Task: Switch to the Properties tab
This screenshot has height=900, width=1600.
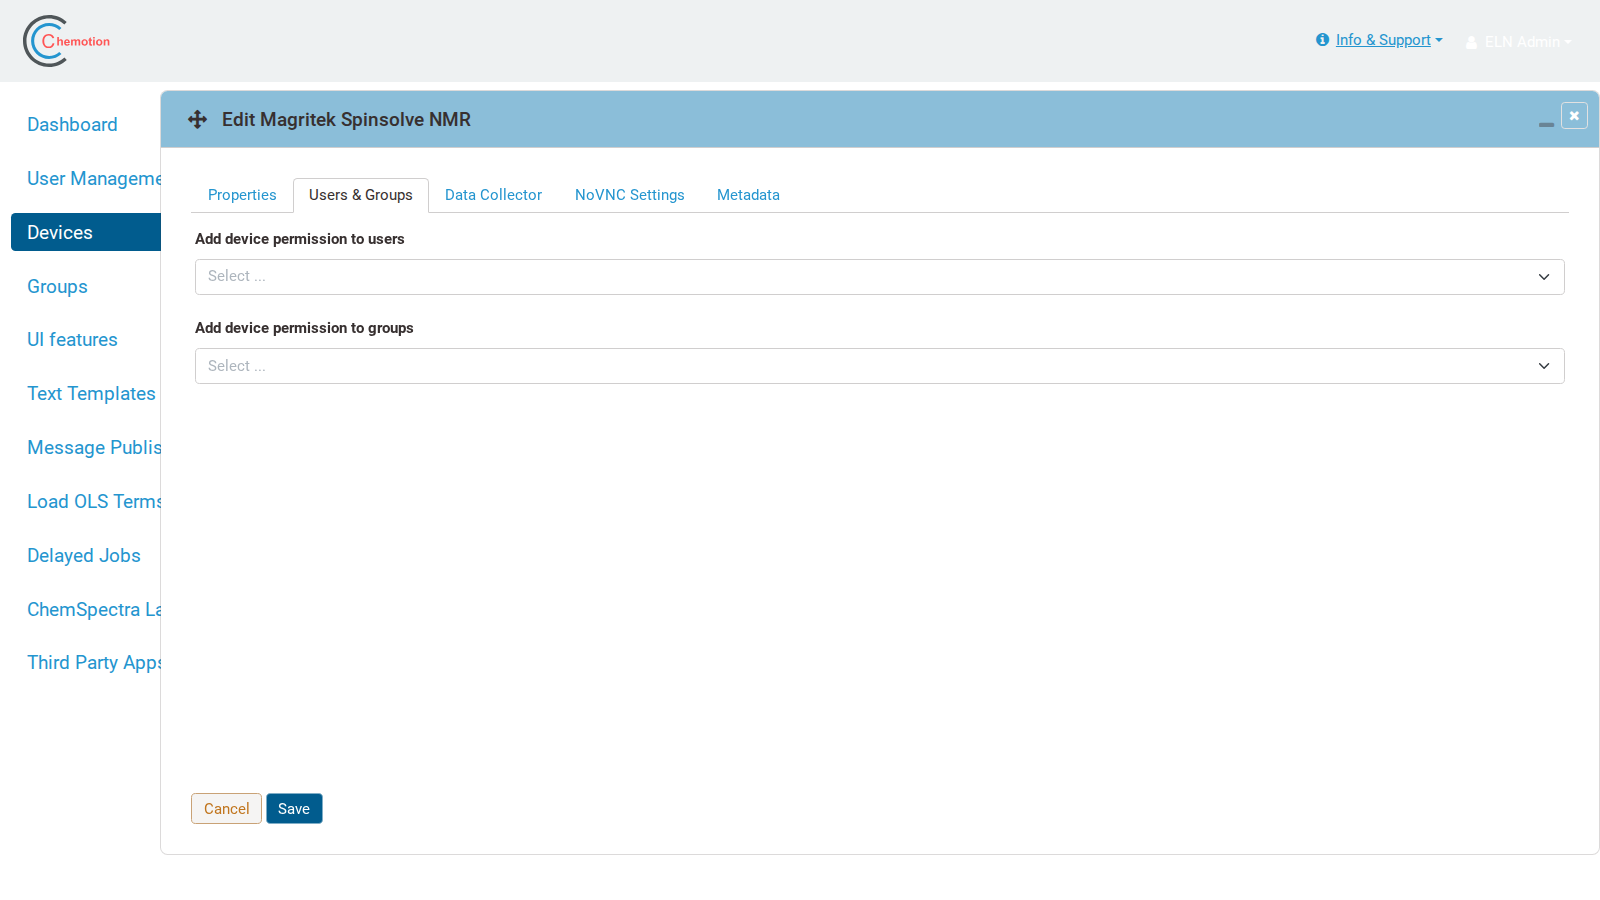Action: coord(242,195)
